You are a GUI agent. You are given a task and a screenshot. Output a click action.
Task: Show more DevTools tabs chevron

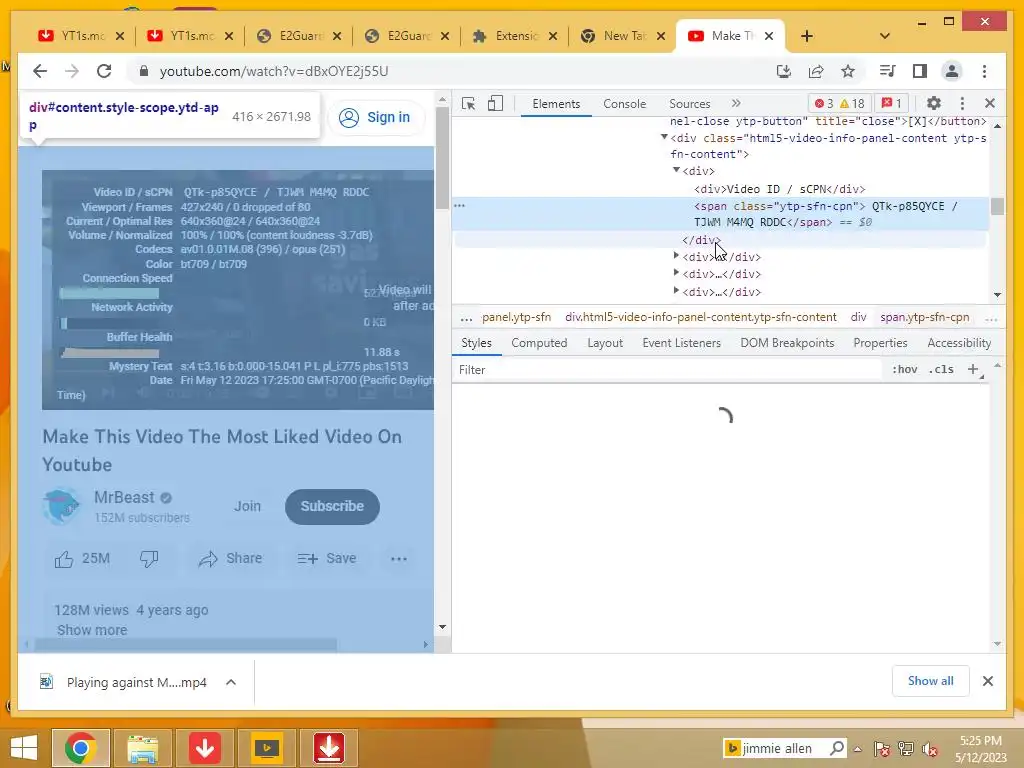736,103
